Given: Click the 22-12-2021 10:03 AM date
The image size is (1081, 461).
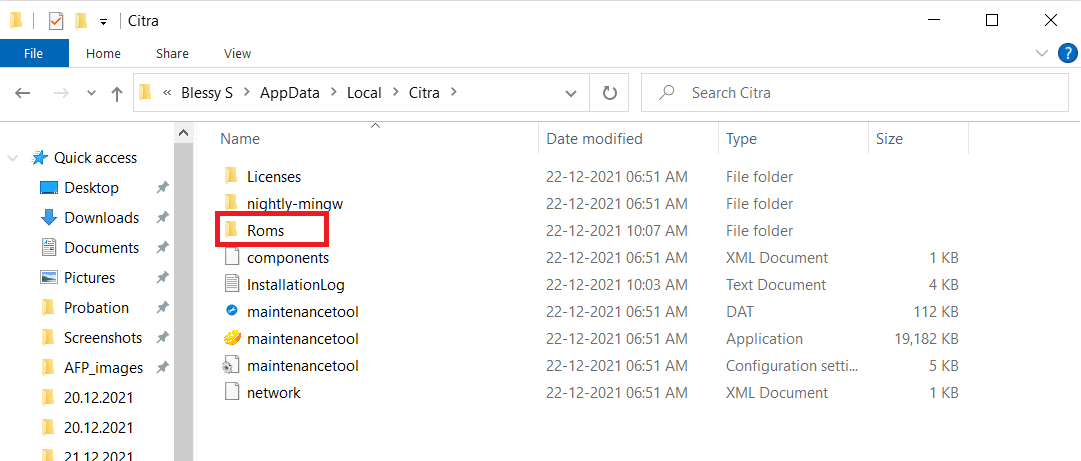Looking at the screenshot, I should click(617, 285).
